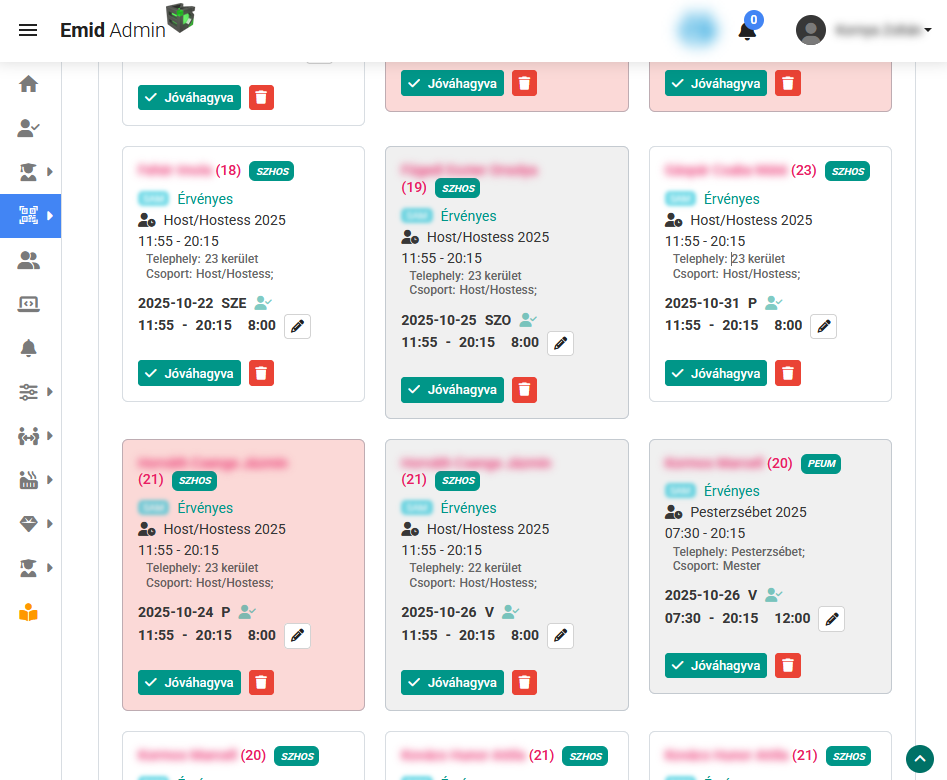Open the two-person users icon in sidebar
Viewport: 947px width, 780px height.
[29, 260]
